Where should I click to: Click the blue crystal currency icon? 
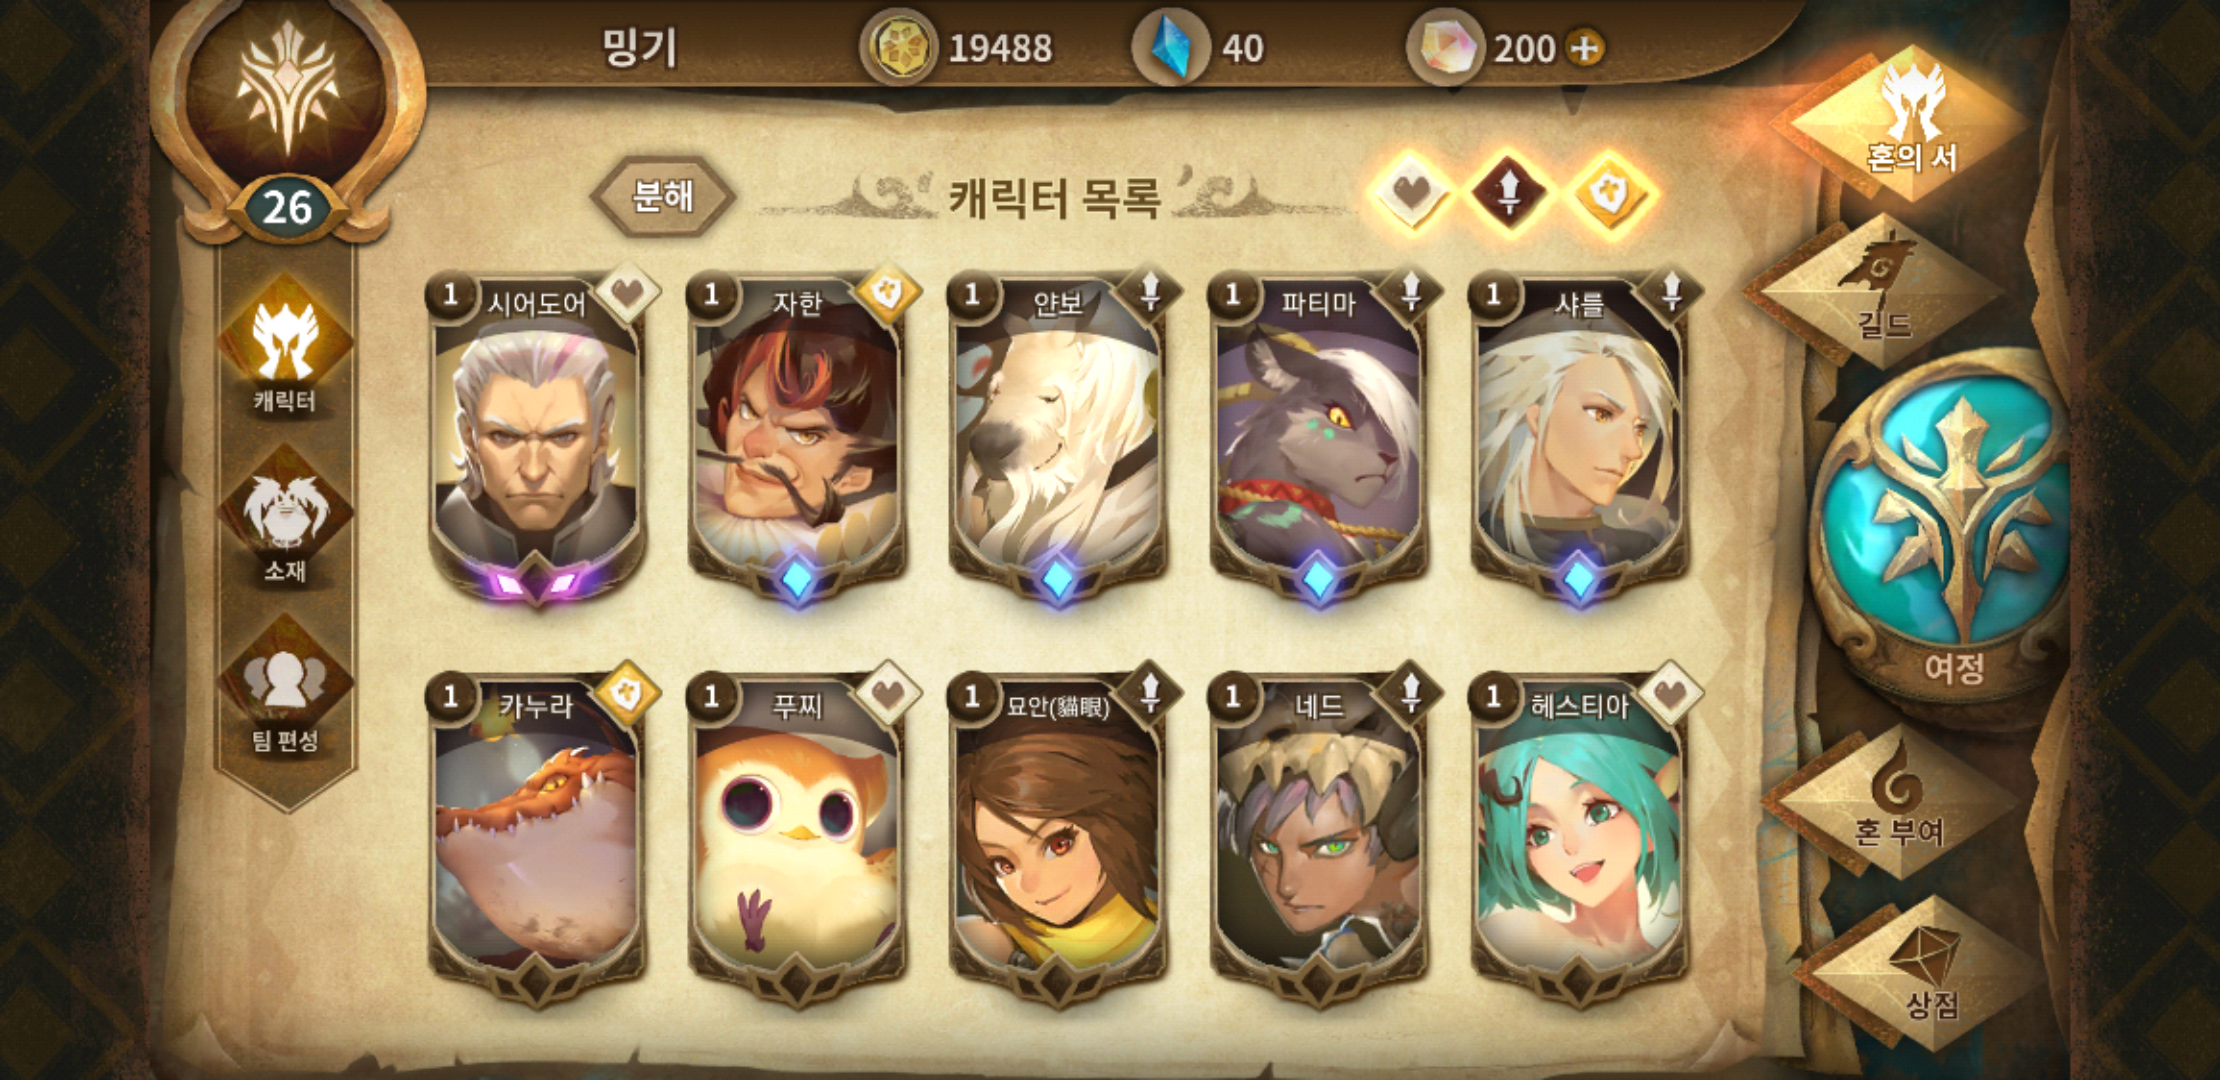(1170, 47)
